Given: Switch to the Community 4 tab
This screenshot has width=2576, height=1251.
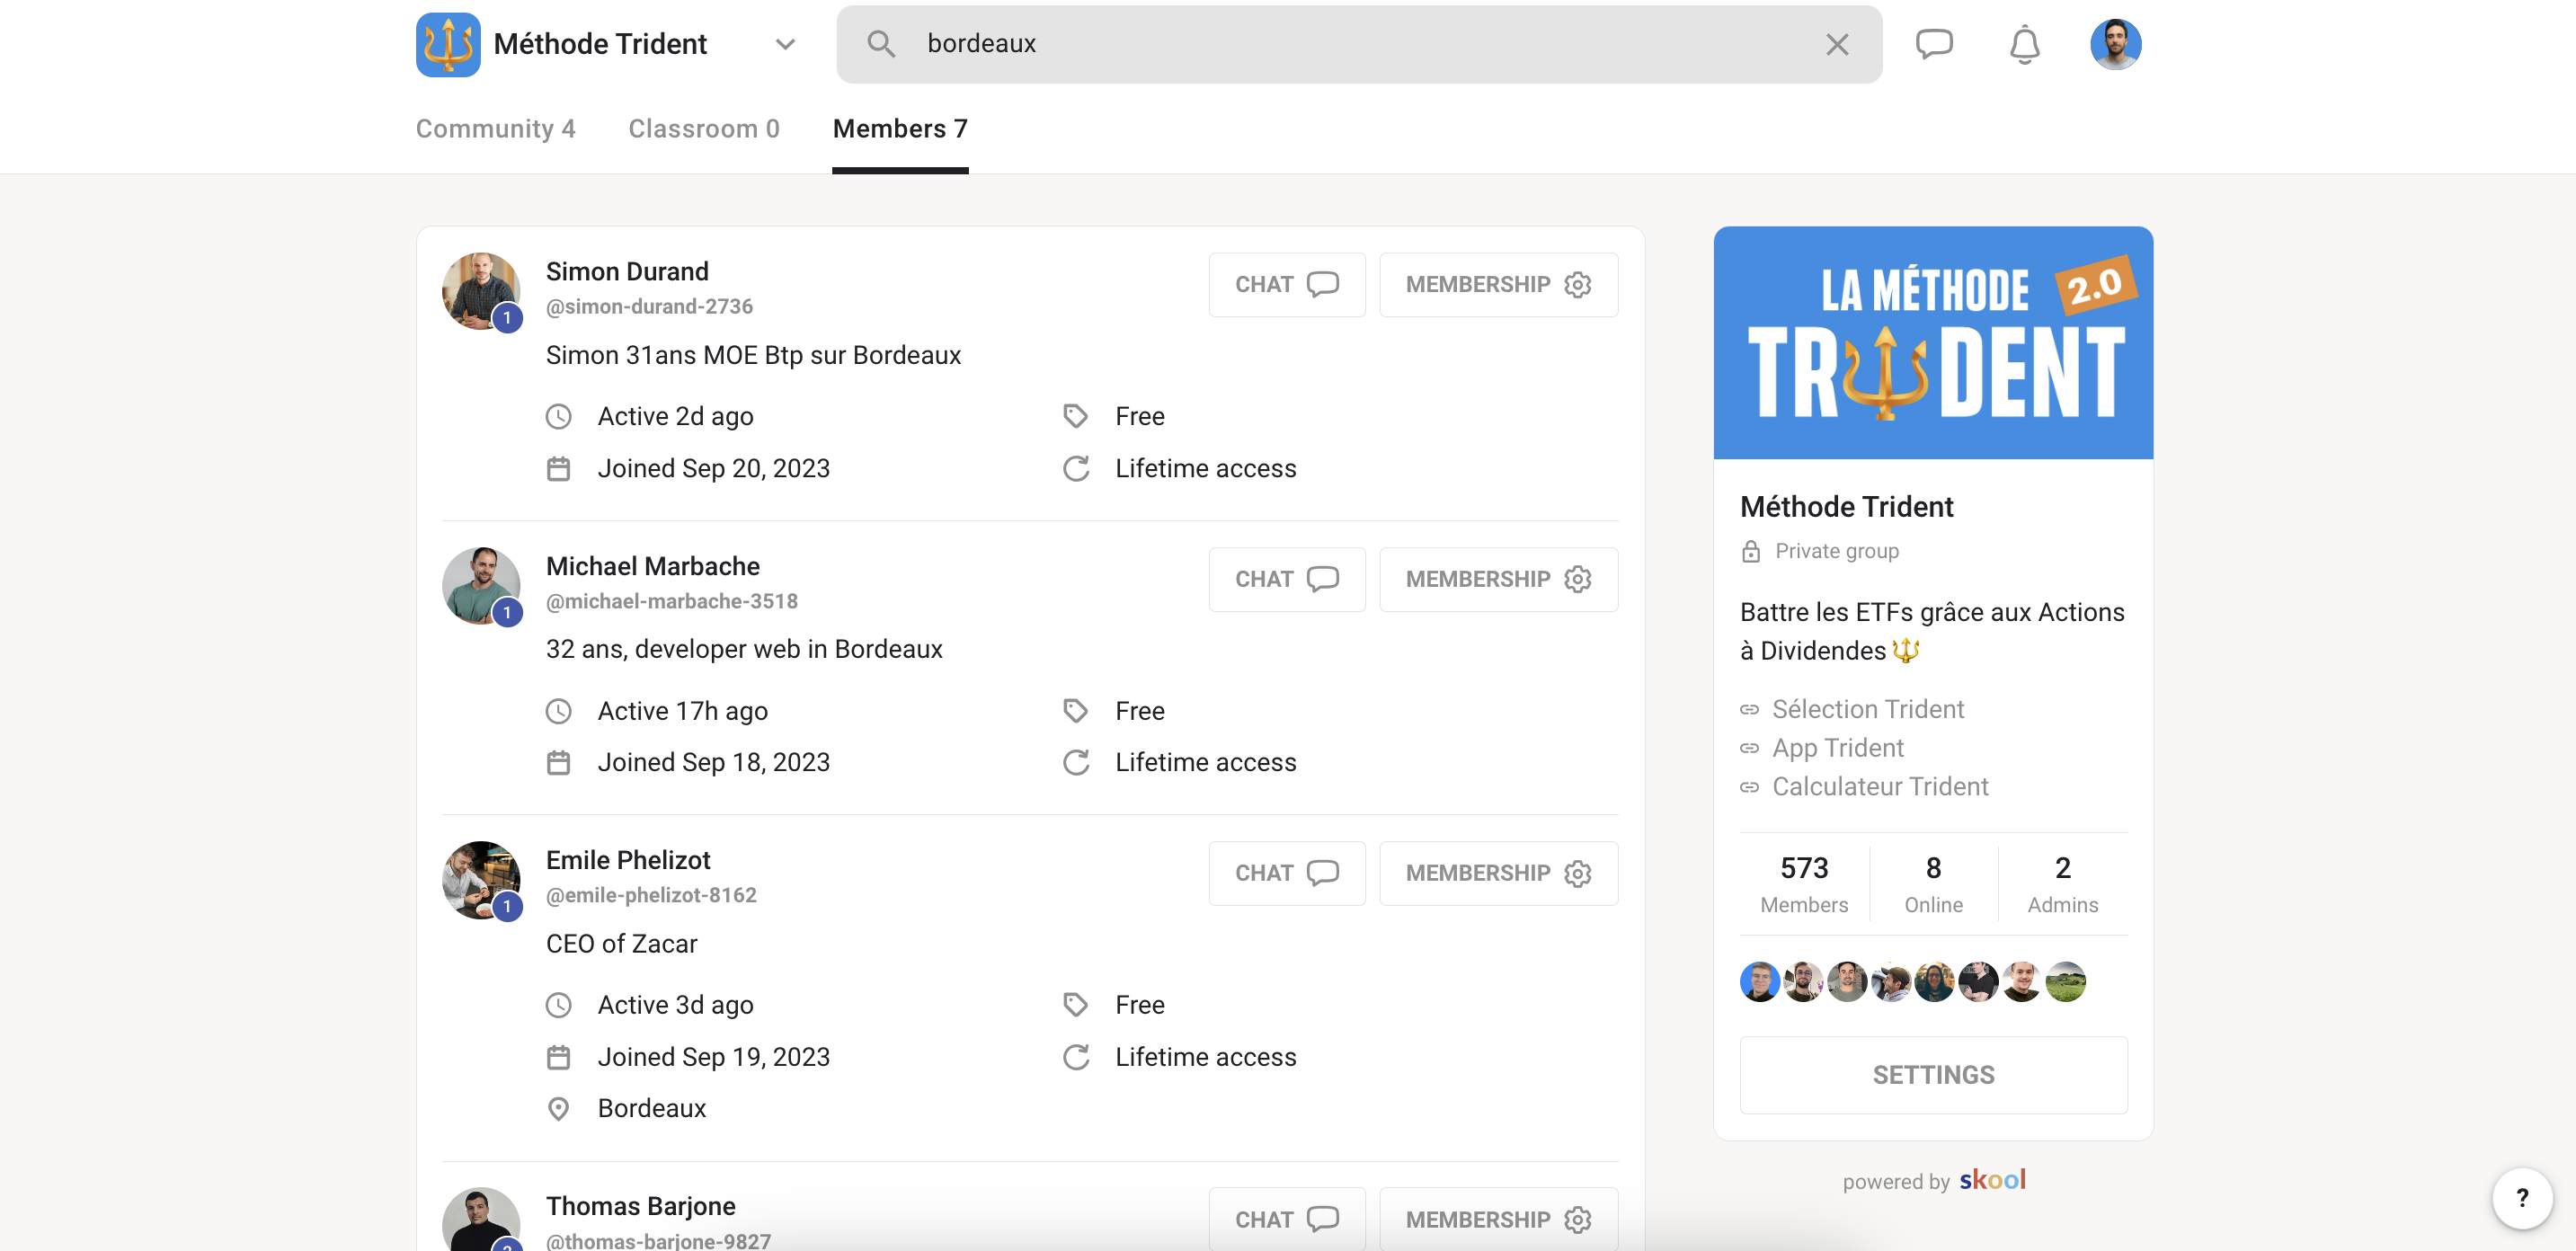Looking at the screenshot, I should [495, 128].
